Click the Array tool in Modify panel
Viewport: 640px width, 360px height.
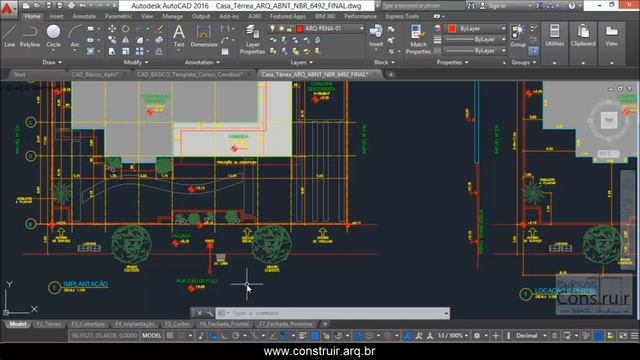click(x=140, y=51)
